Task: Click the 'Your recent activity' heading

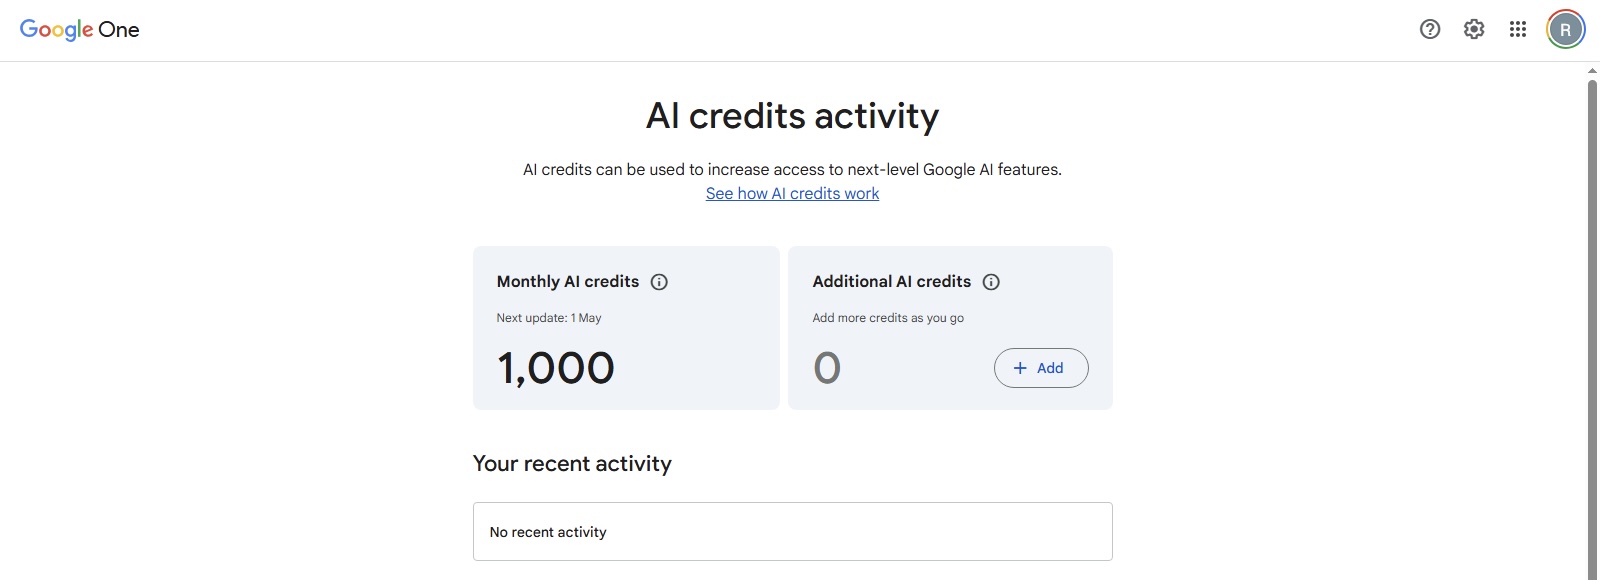Action: pos(572,464)
